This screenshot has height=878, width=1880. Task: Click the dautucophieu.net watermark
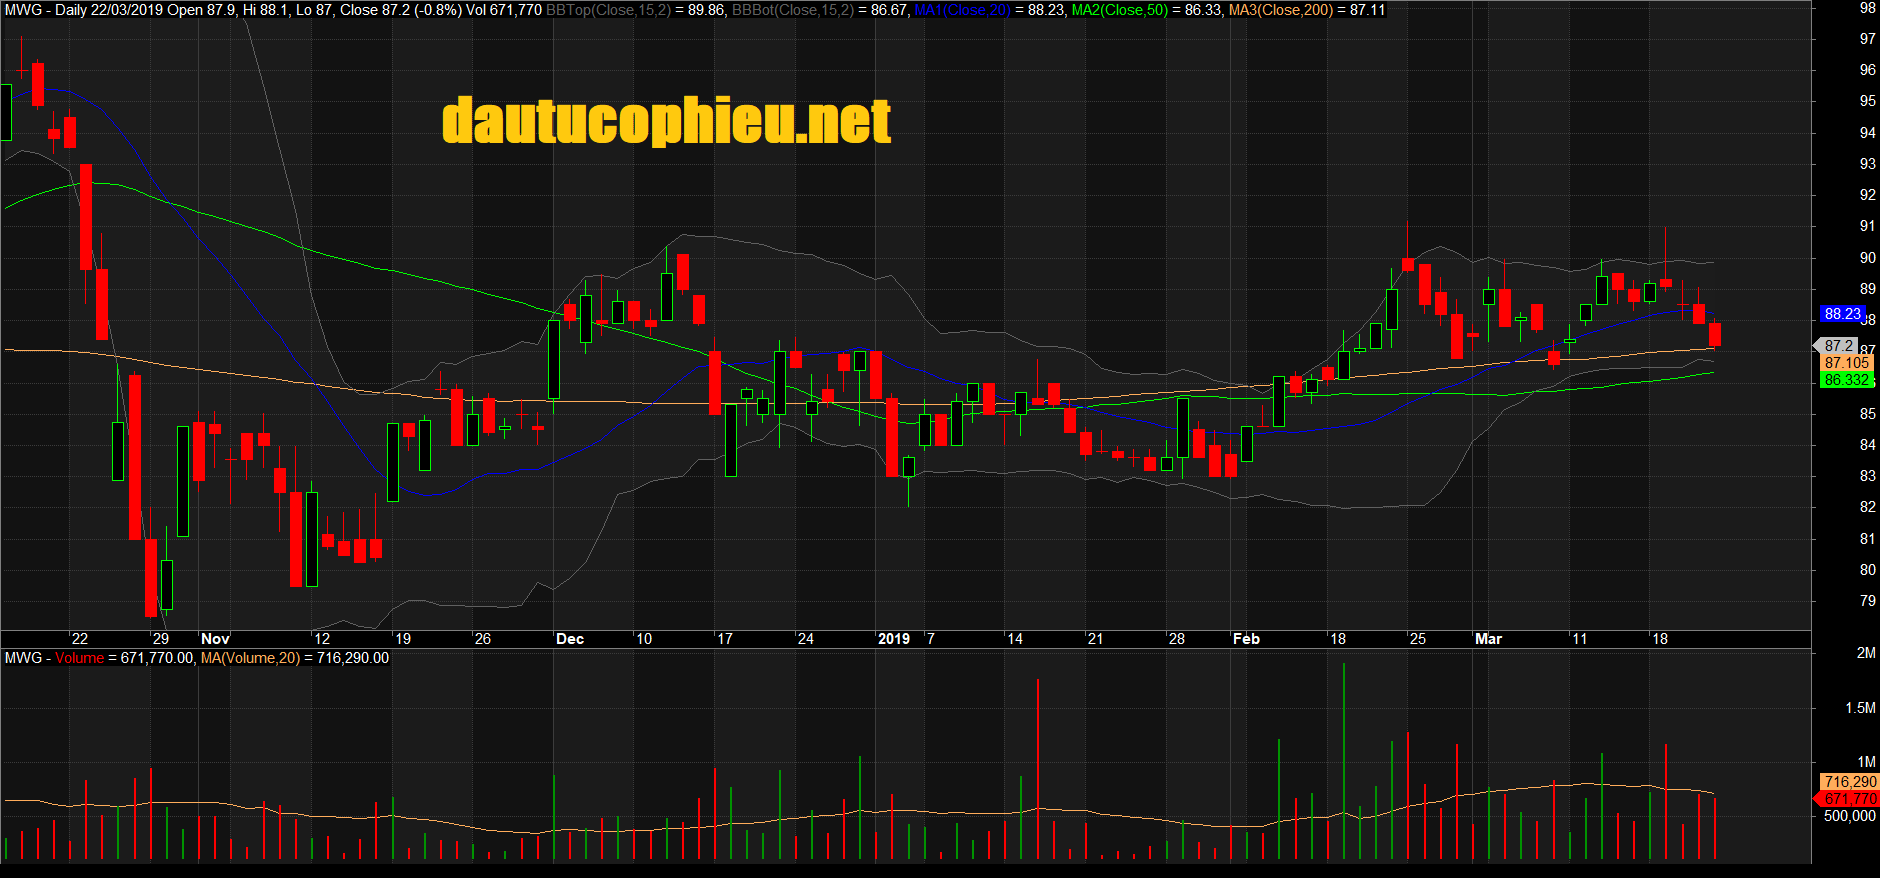(666, 121)
